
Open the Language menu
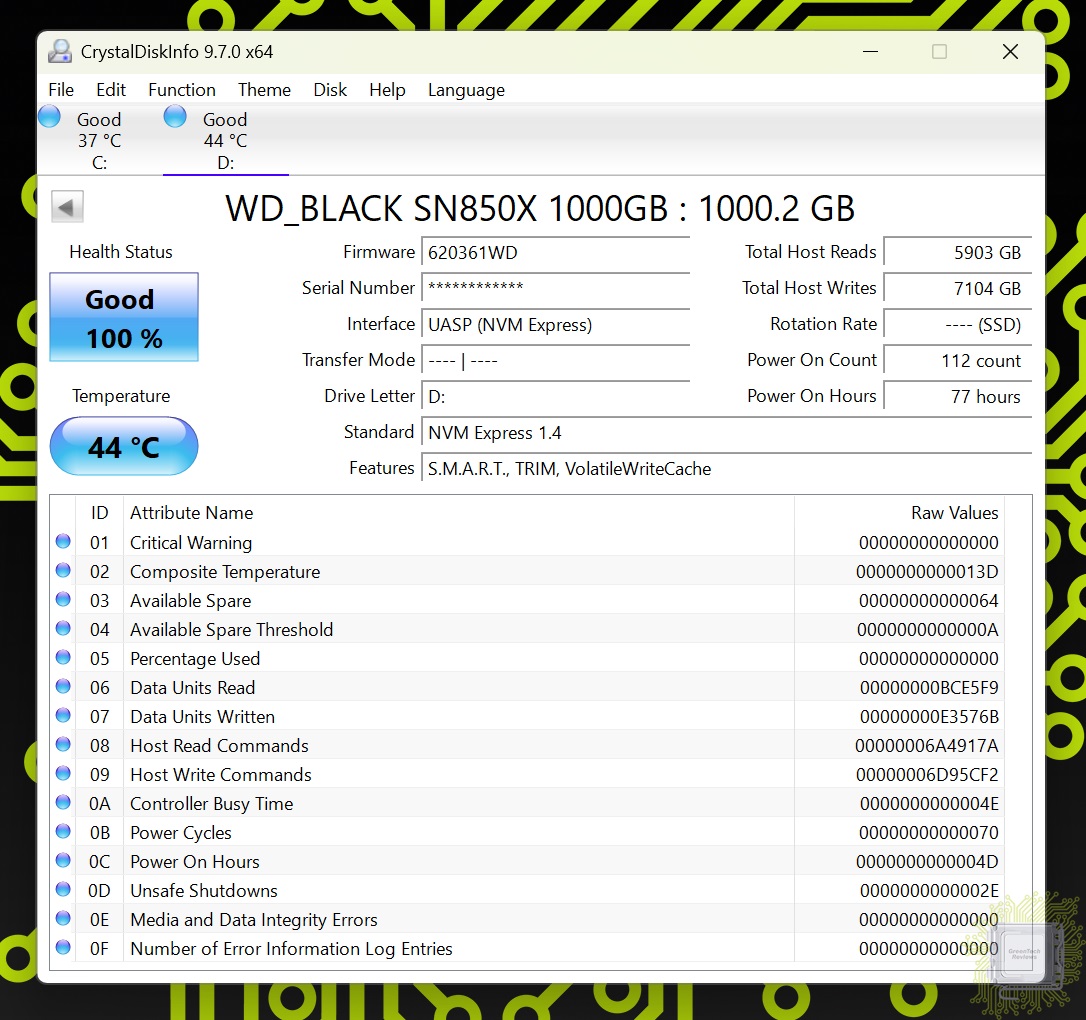[466, 90]
